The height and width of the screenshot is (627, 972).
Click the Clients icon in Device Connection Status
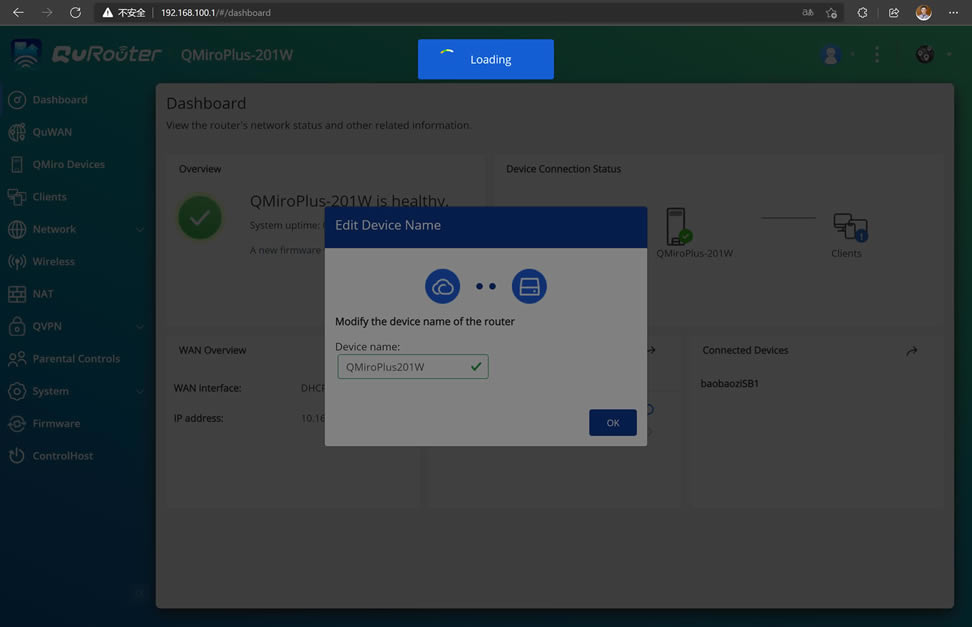pyautogui.click(x=850, y=227)
